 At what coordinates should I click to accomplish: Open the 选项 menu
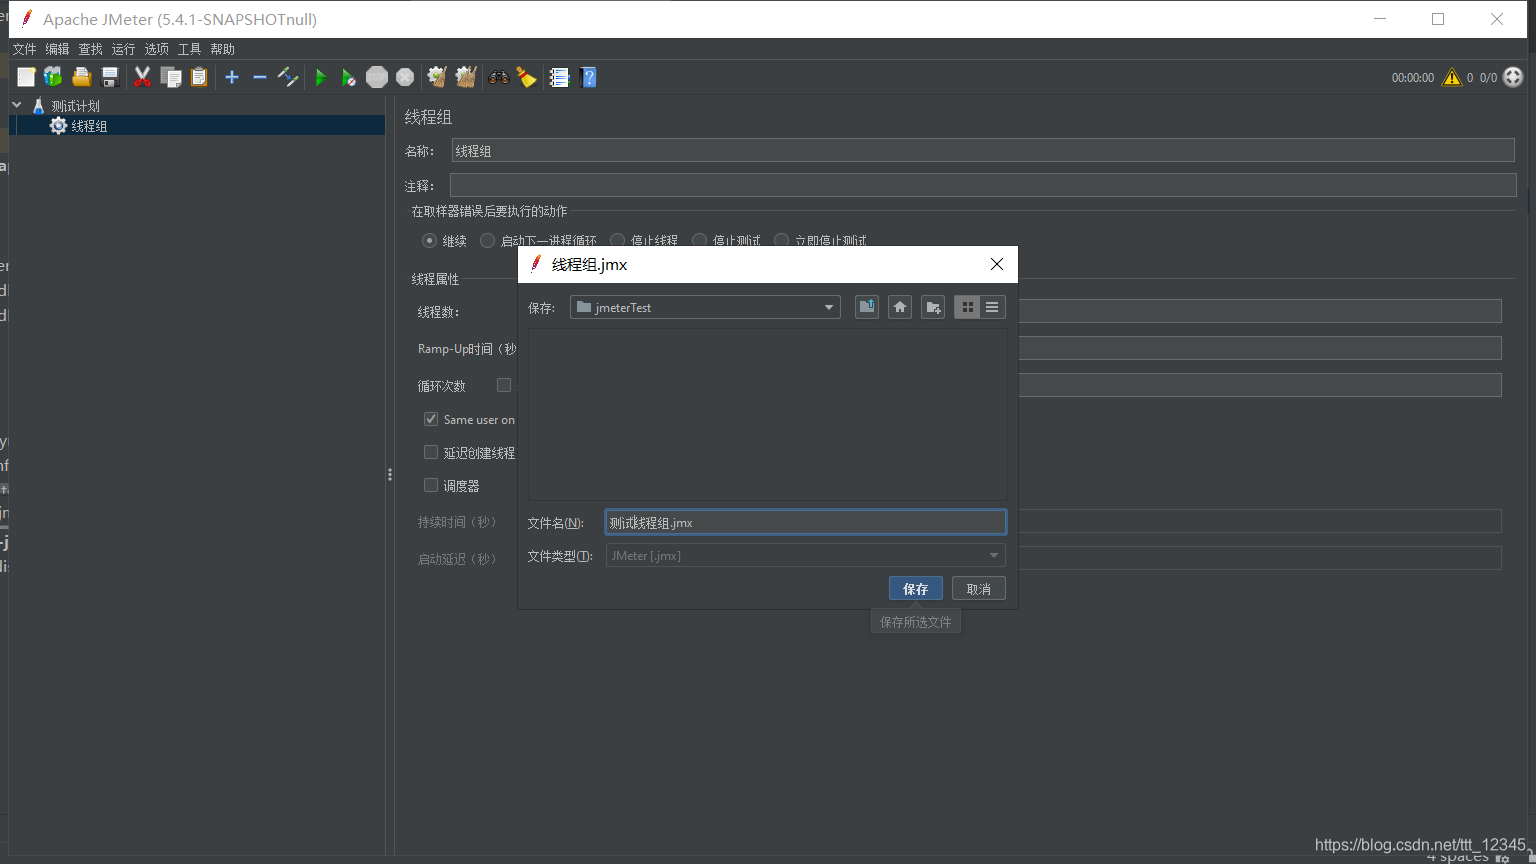pos(156,49)
